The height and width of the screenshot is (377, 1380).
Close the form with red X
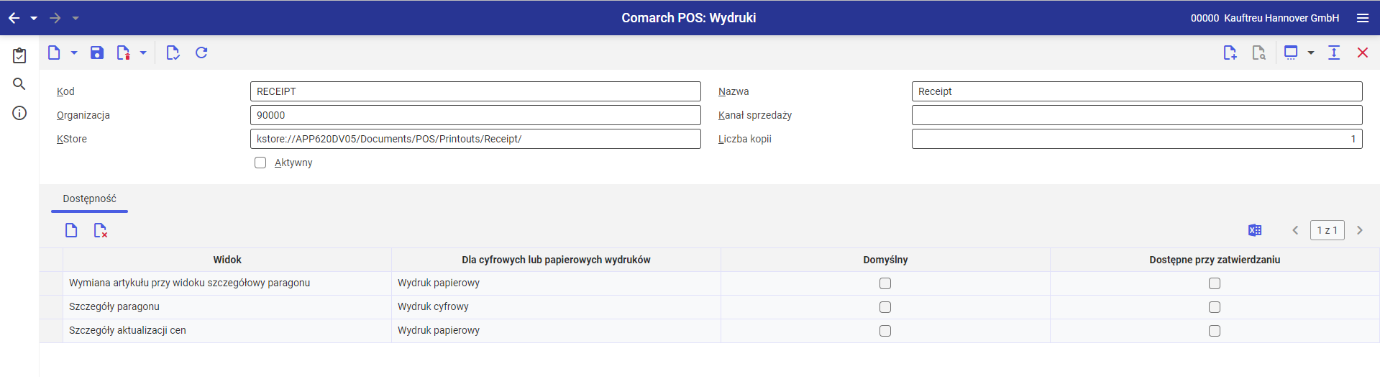coord(1362,52)
